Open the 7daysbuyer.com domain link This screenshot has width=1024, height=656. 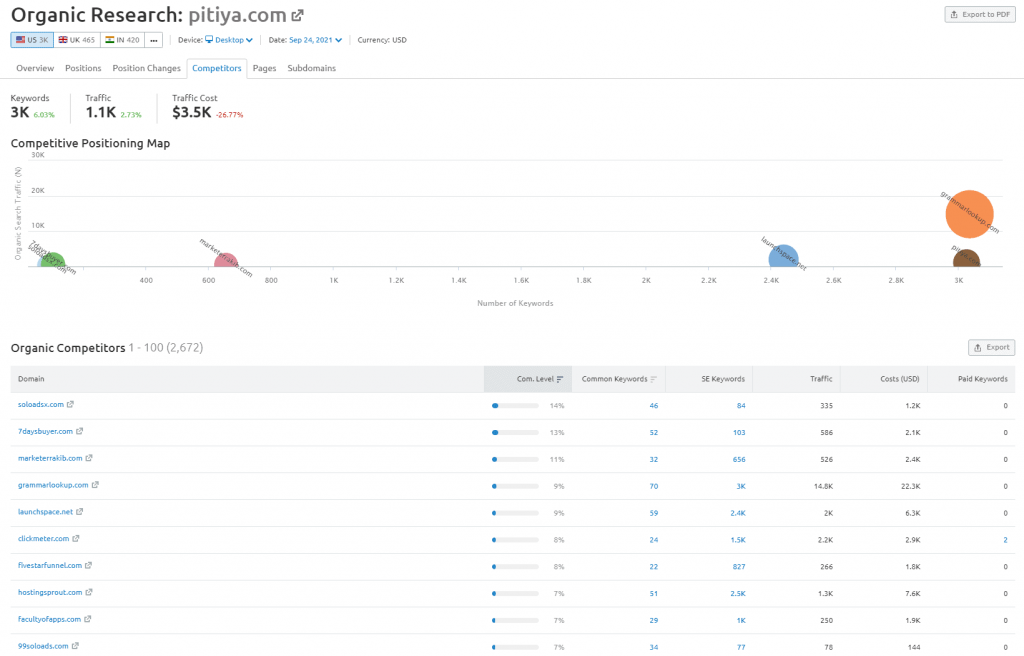click(45, 431)
